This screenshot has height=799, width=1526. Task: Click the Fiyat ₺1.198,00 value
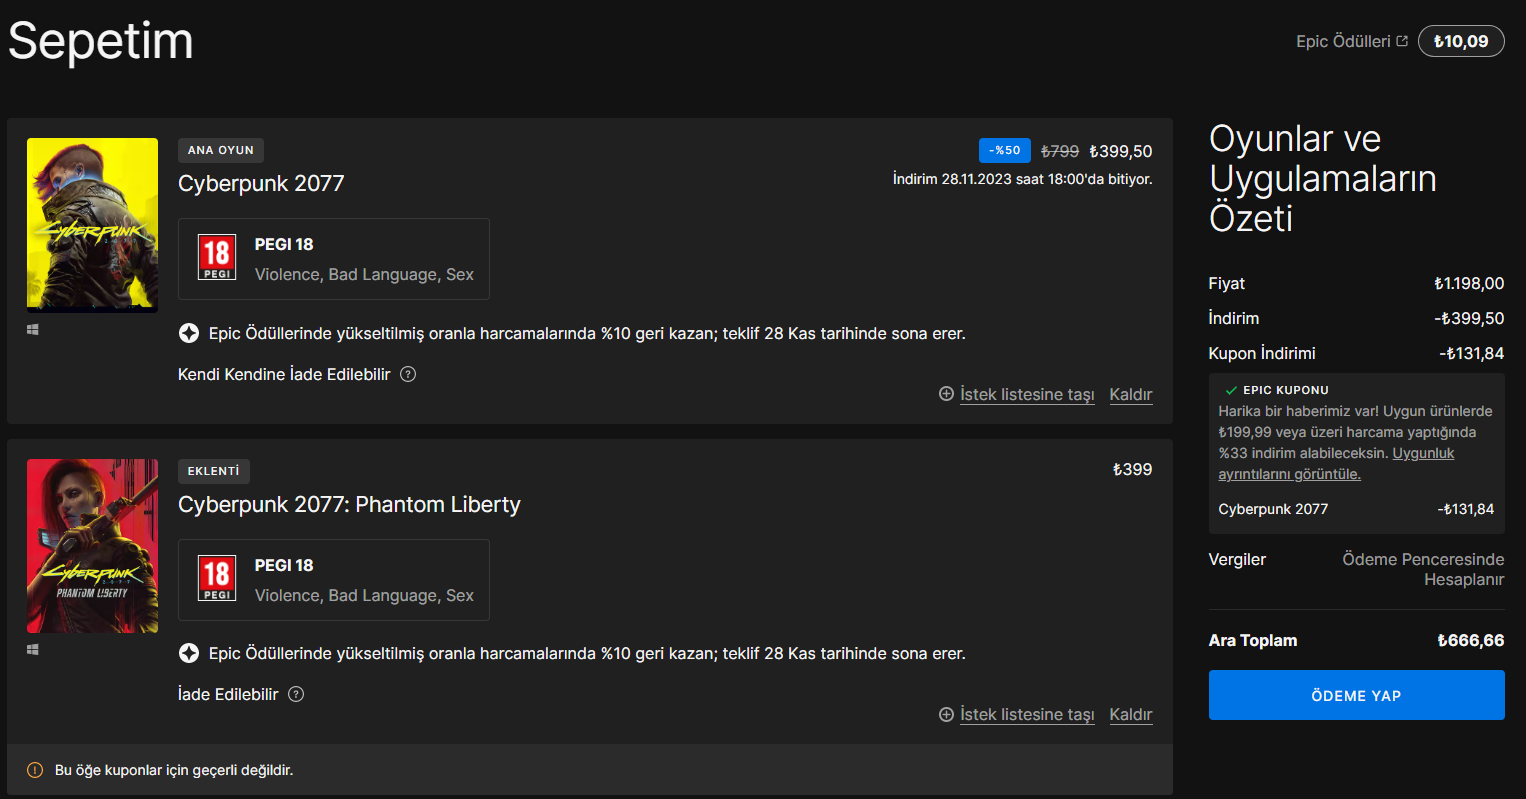1469,283
